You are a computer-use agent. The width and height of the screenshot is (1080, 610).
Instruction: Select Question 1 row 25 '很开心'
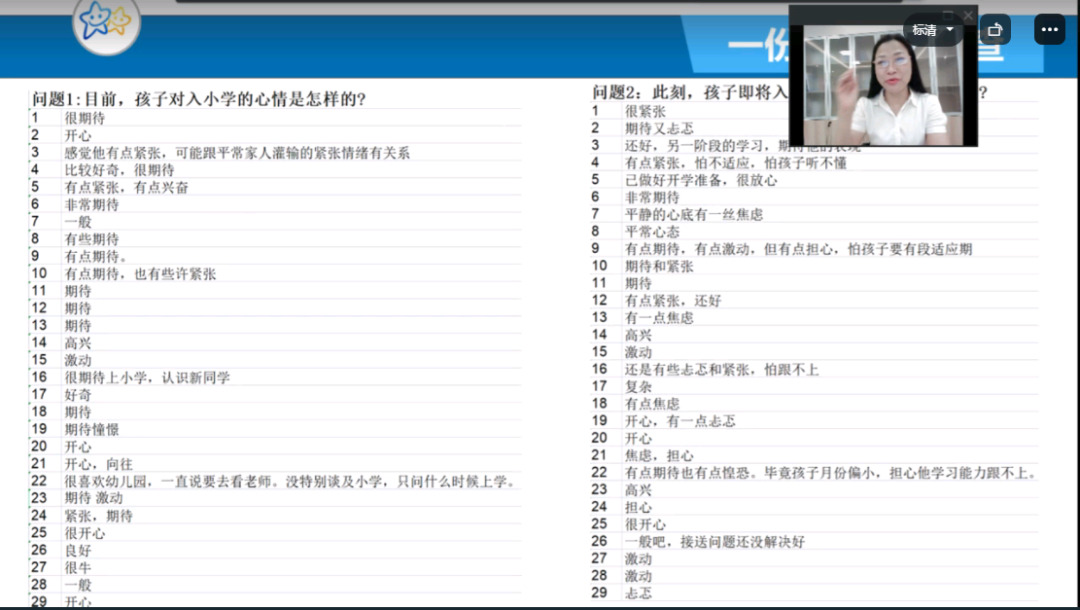(85, 533)
